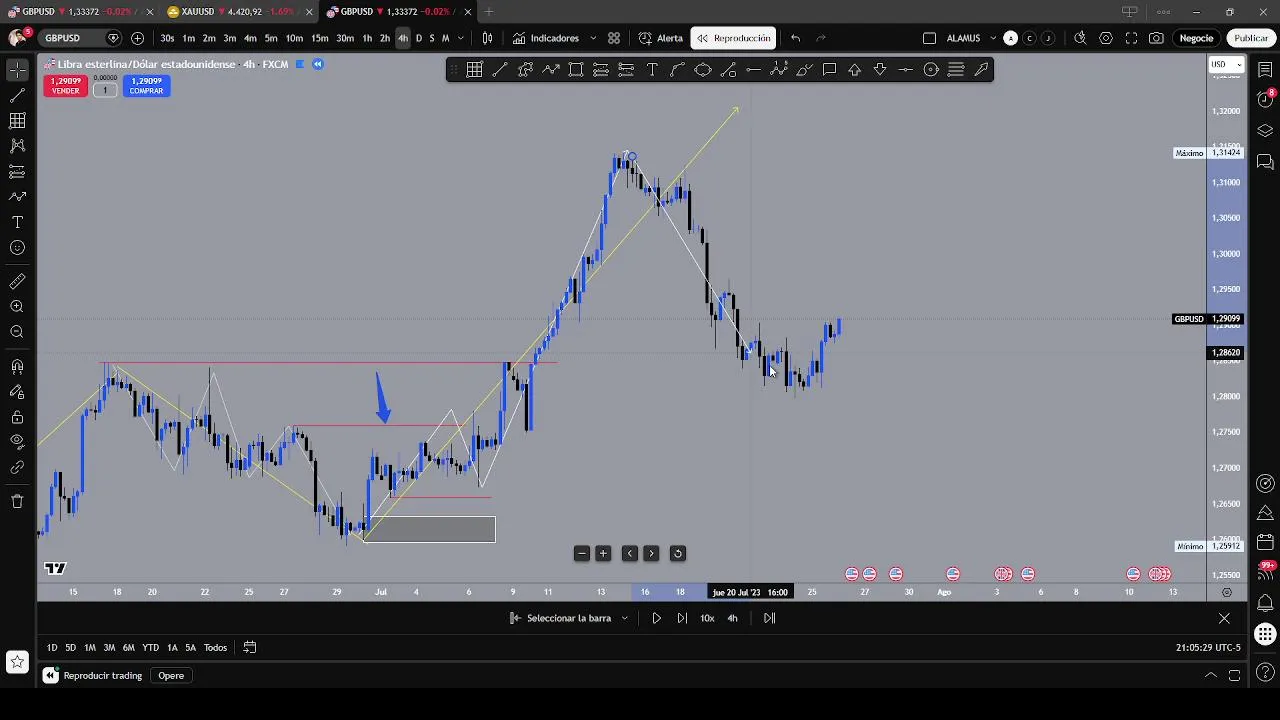This screenshot has height=720, width=1280.
Task: Select arrow up marker in floating toolbar
Action: pos(855,70)
